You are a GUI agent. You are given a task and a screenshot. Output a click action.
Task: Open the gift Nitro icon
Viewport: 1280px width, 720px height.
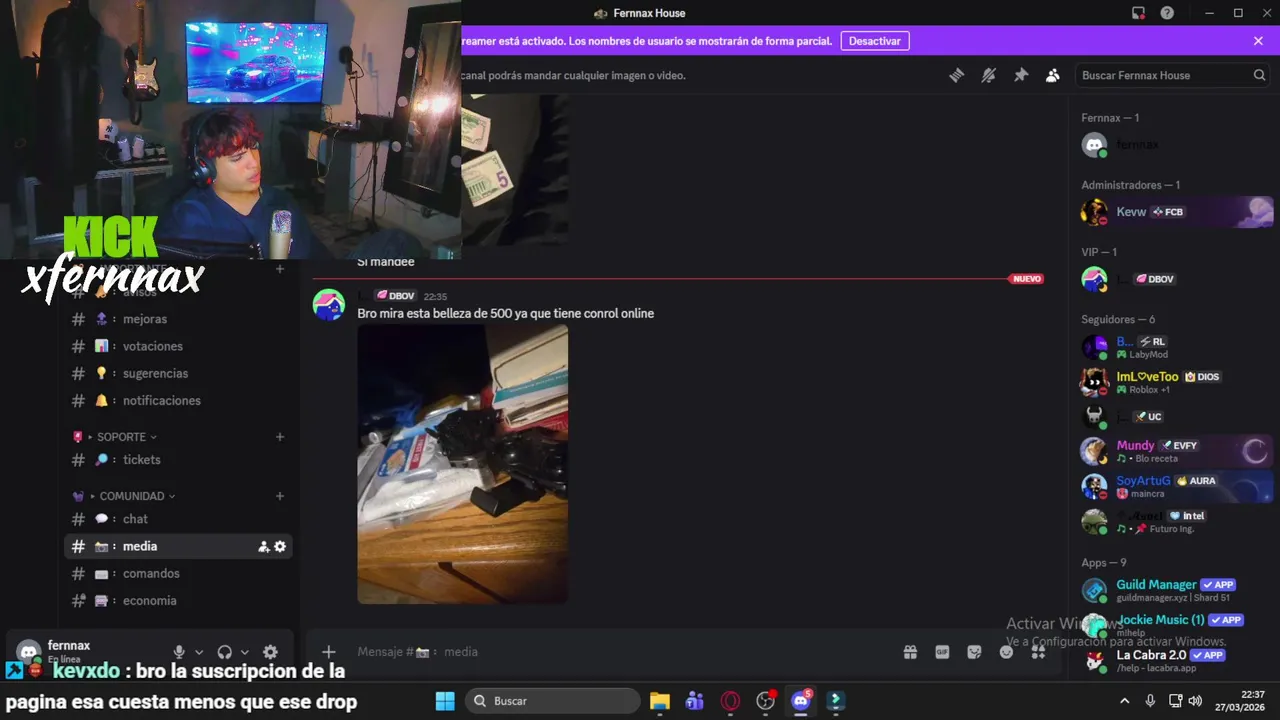[x=910, y=652]
